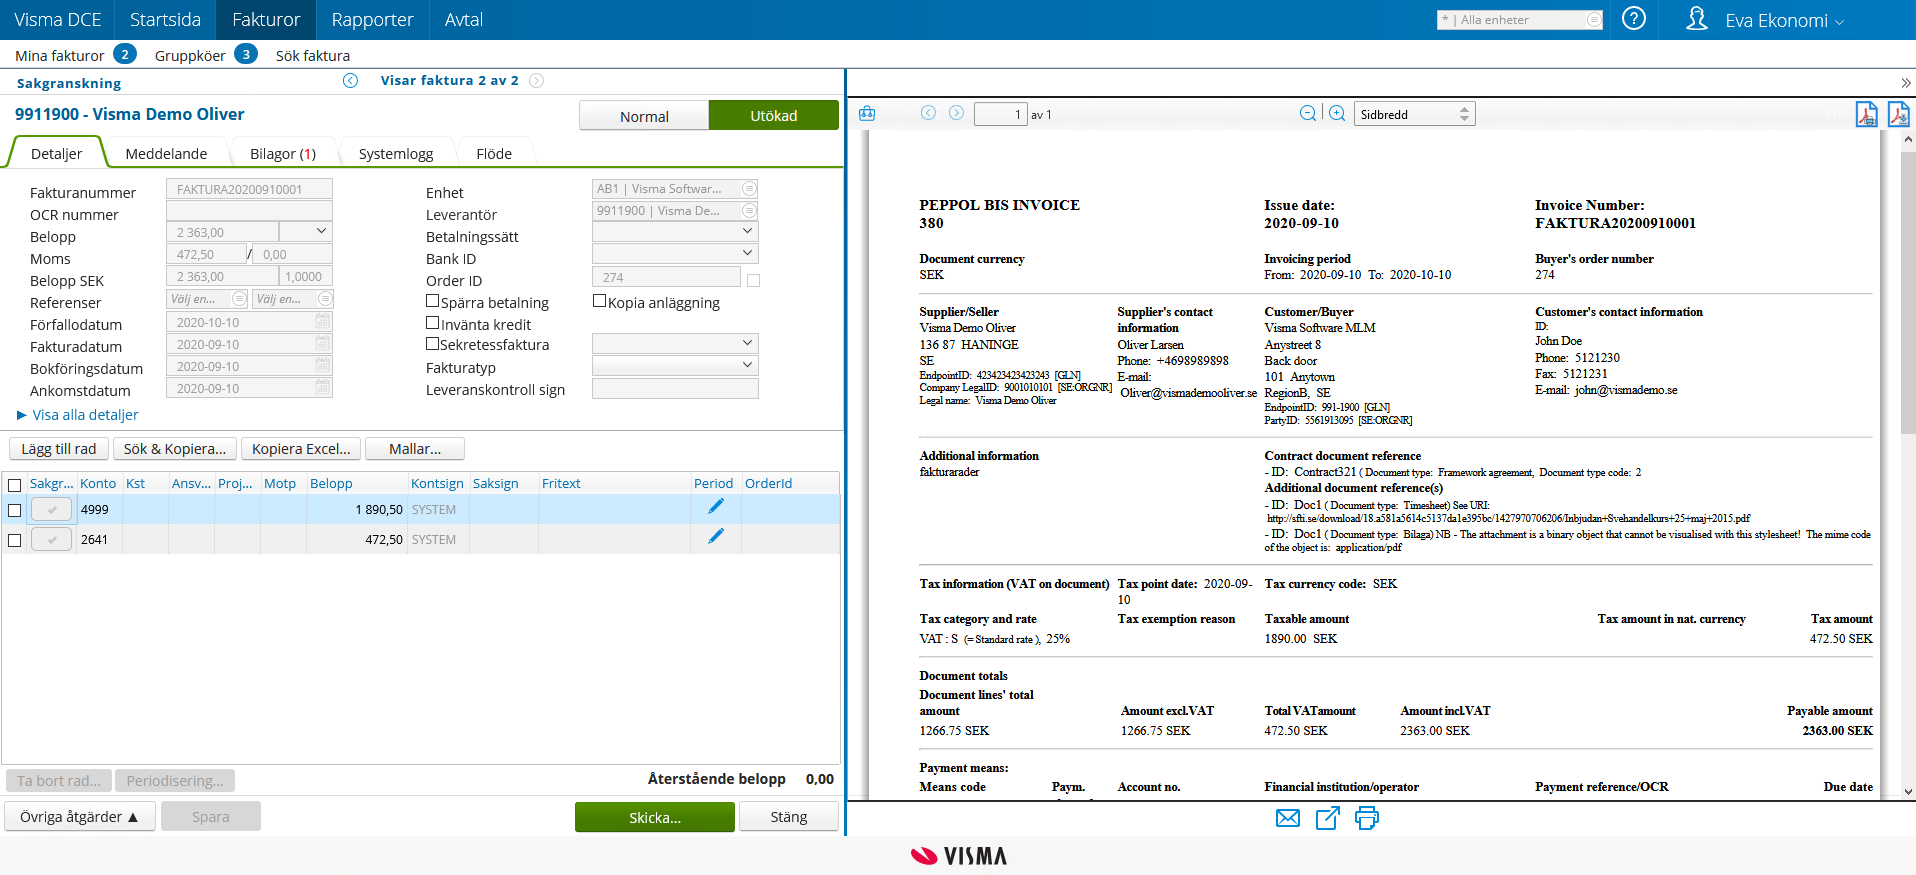Open Betalningssätt dropdown
Image resolution: width=1916 pixels, height=875 pixels.
tap(675, 232)
